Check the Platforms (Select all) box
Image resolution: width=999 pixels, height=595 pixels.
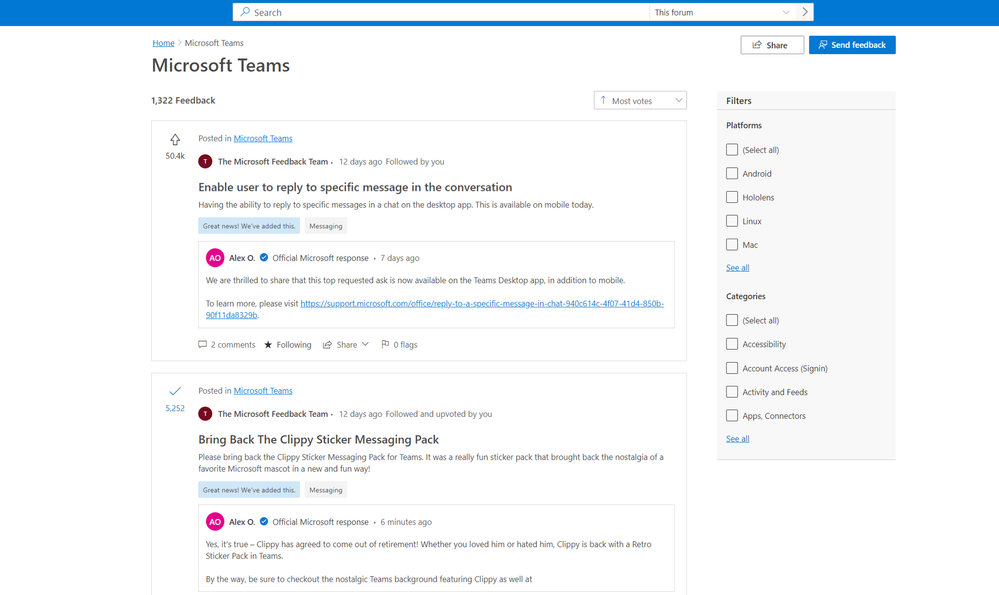click(732, 150)
